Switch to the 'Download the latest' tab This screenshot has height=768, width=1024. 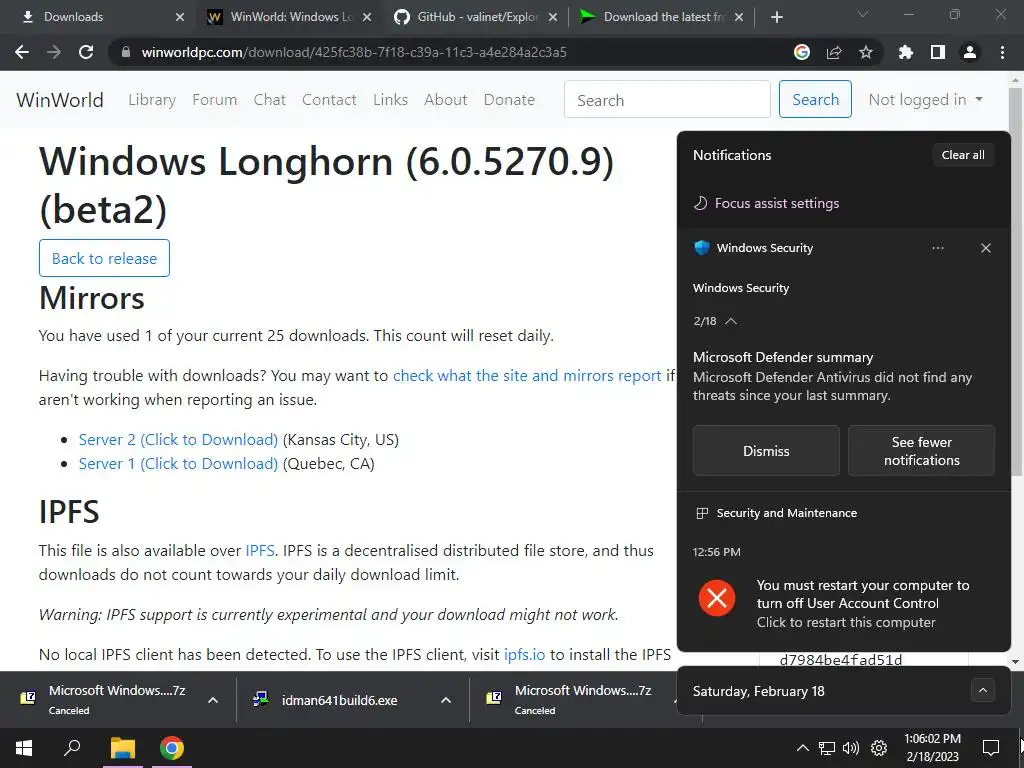pyautogui.click(x=662, y=17)
